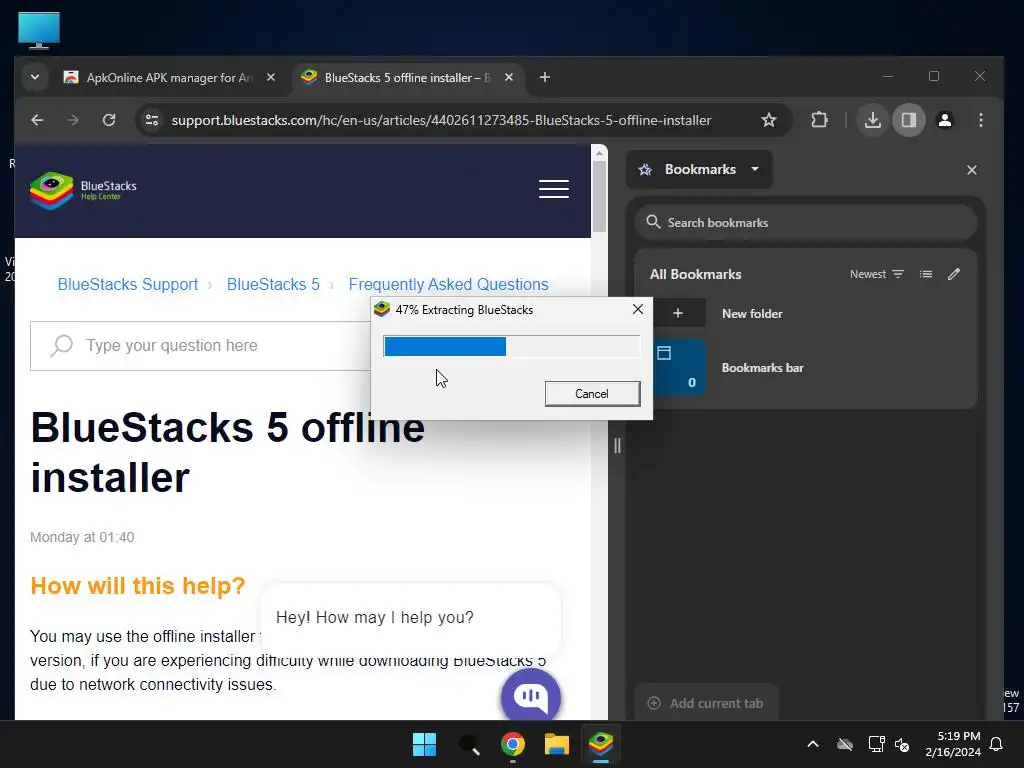The height and width of the screenshot is (768, 1024).
Task: Click the address bar URL
Action: [441, 120]
